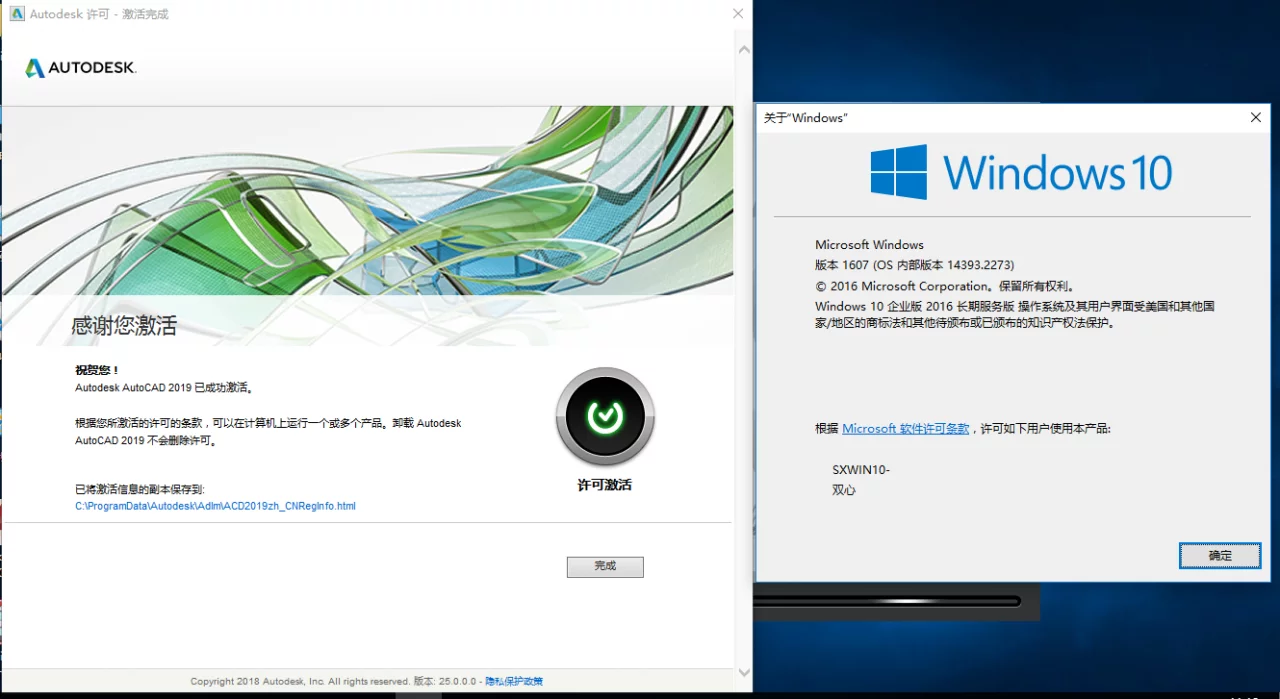Close the 关于Windows dialog
The height and width of the screenshot is (699, 1280).
[x=1255, y=117]
